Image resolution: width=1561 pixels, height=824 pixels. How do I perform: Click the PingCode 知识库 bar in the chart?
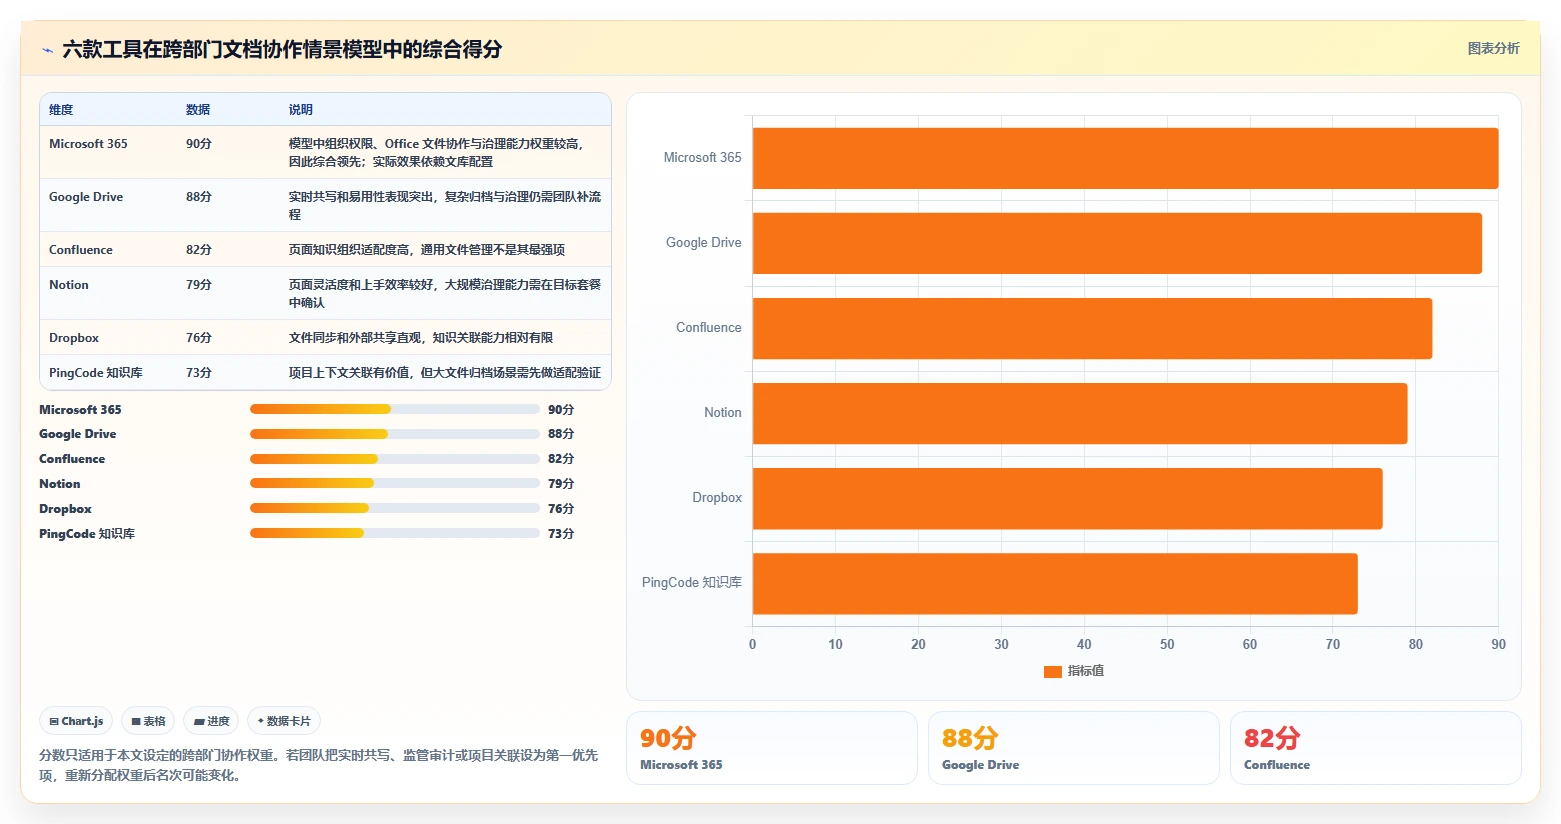click(1055, 584)
